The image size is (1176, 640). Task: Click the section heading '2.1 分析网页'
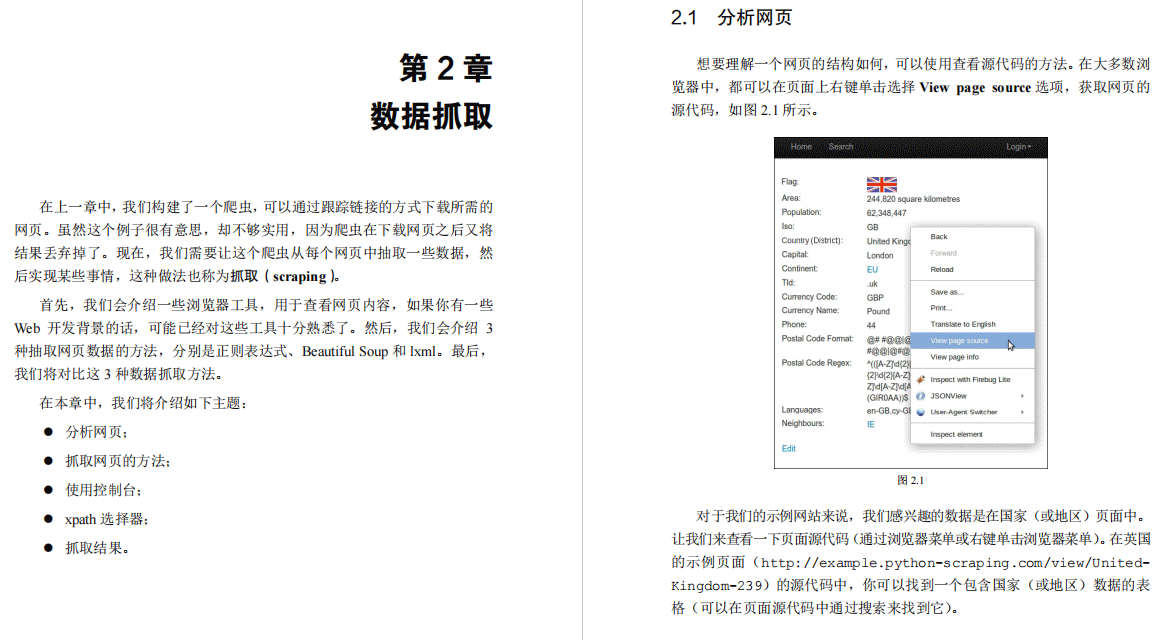(731, 17)
